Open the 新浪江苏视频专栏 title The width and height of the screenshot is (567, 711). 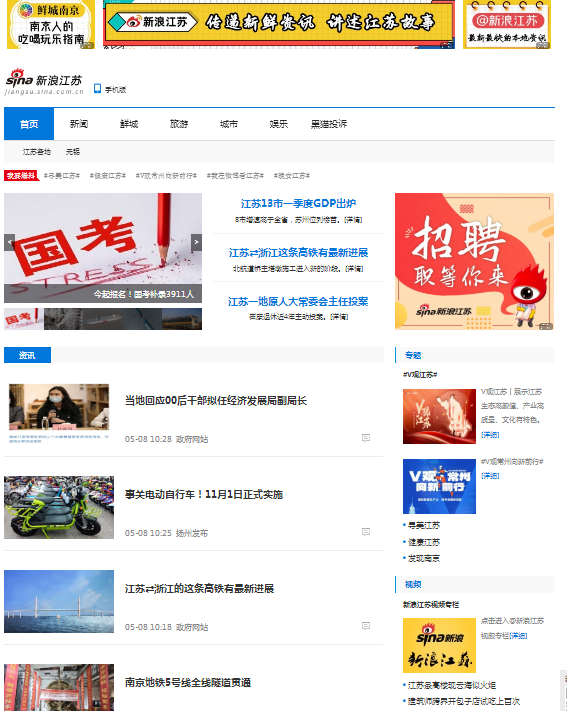click(431, 604)
